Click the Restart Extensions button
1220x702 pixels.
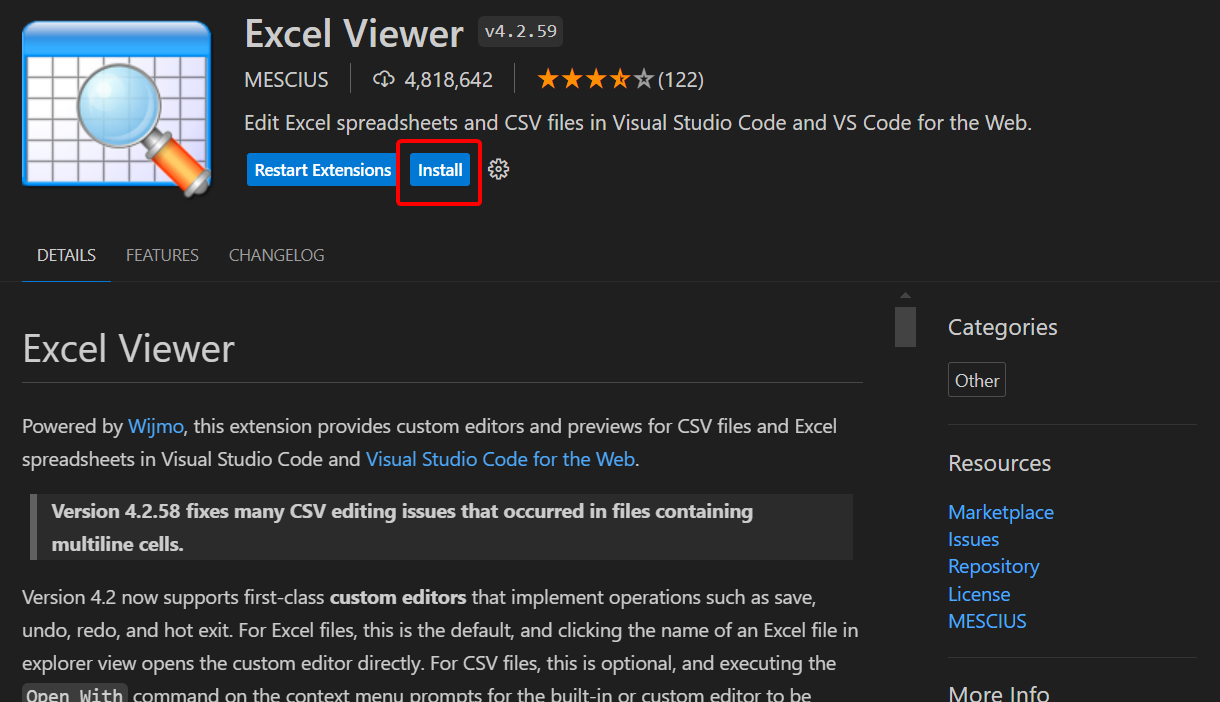321,170
